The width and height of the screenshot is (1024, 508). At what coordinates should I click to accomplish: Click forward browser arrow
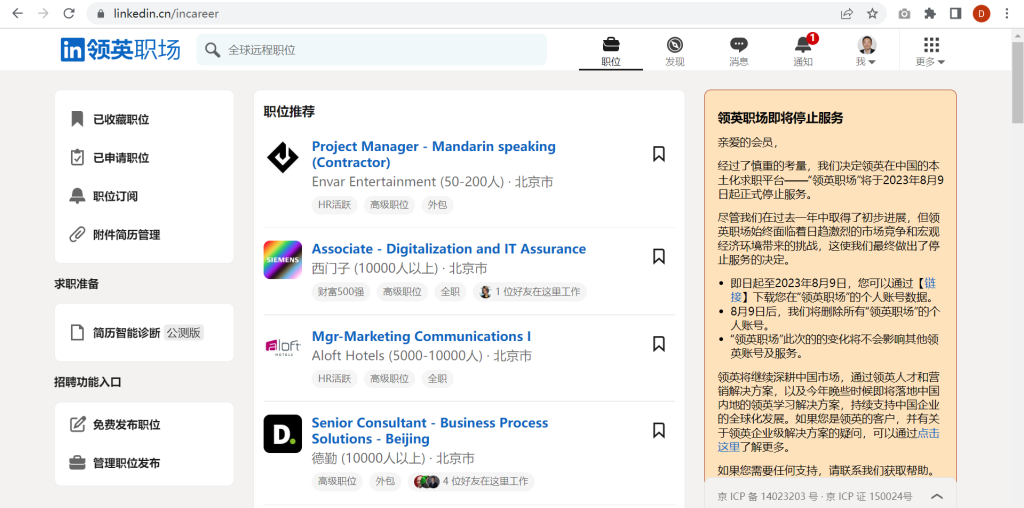coord(43,13)
